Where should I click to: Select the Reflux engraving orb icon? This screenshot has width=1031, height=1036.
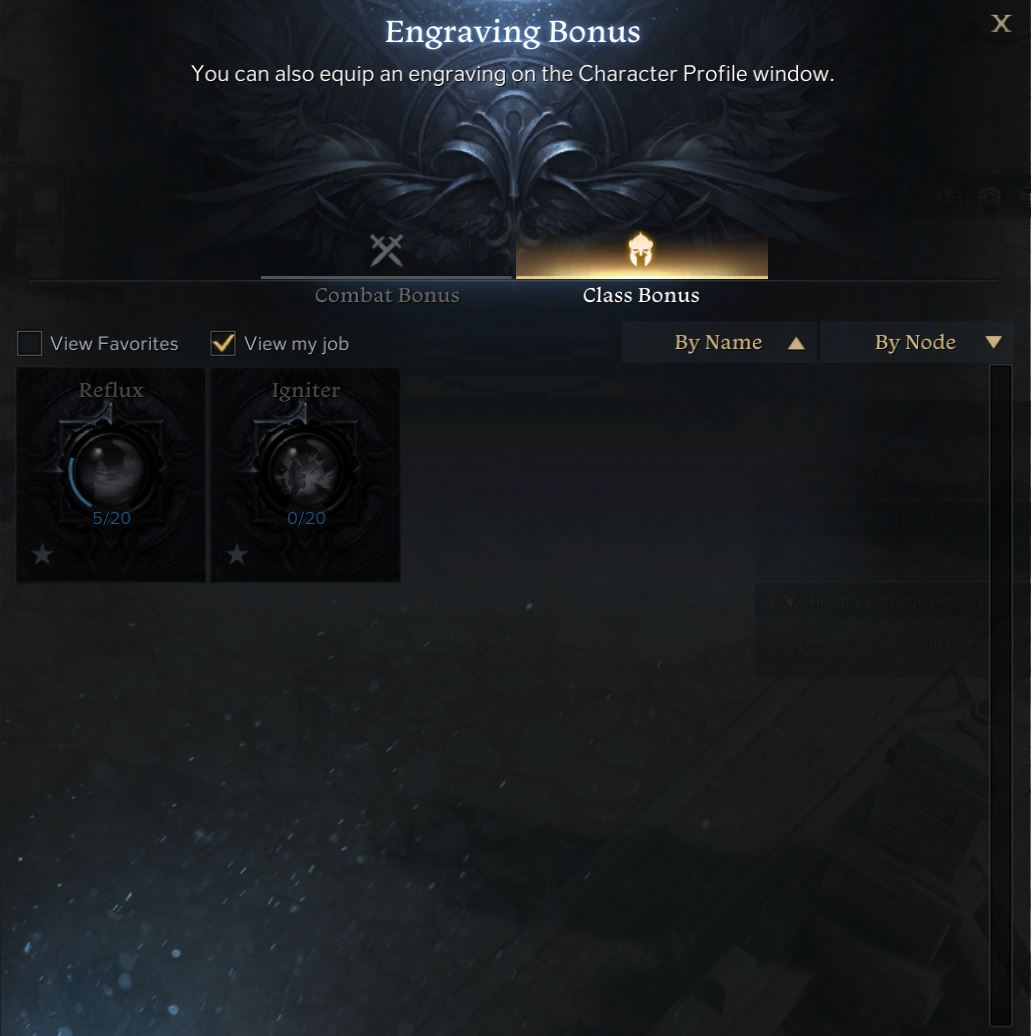[110, 470]
